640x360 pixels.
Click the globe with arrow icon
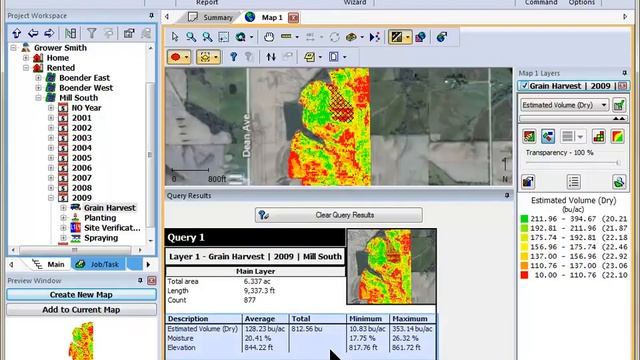[442, 37]
